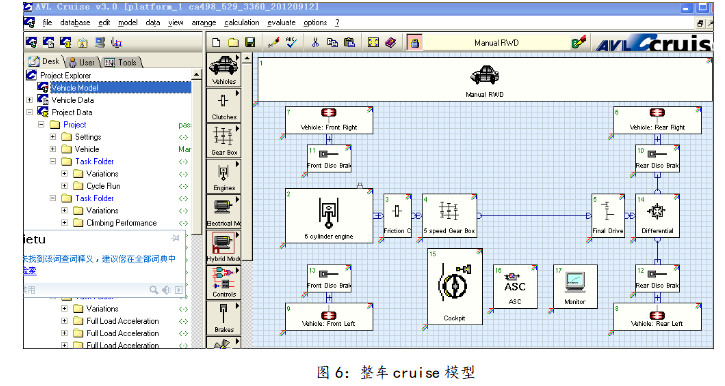Screen dimensions: 725x386
Task: Select the Controls component palette
Action: pyautogui.click(x=224, y=283)
